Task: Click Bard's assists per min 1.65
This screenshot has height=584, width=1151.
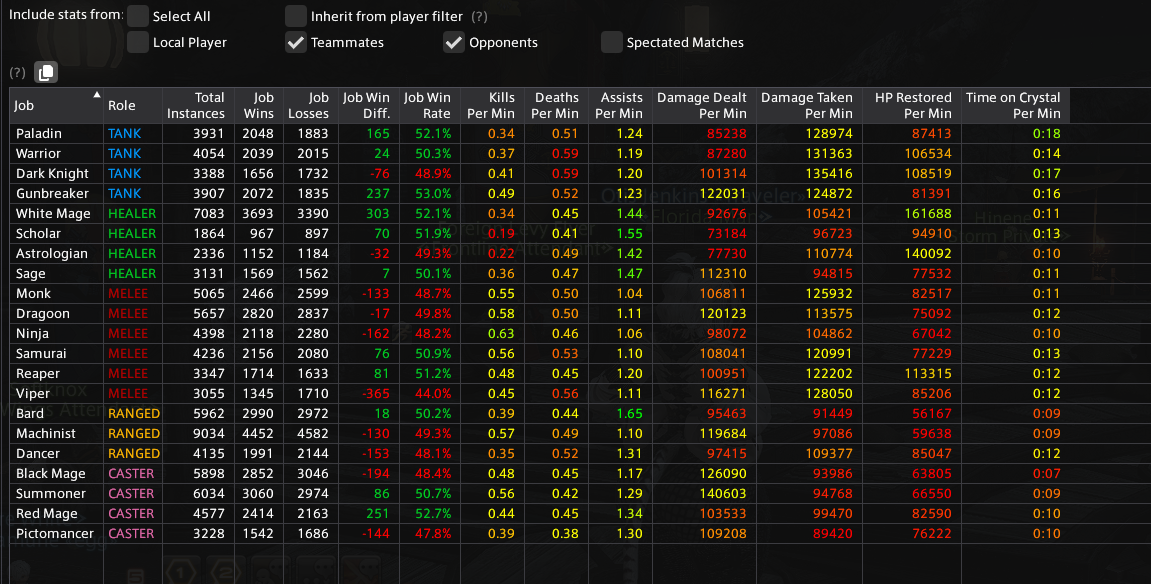Action: click(630, 413)
